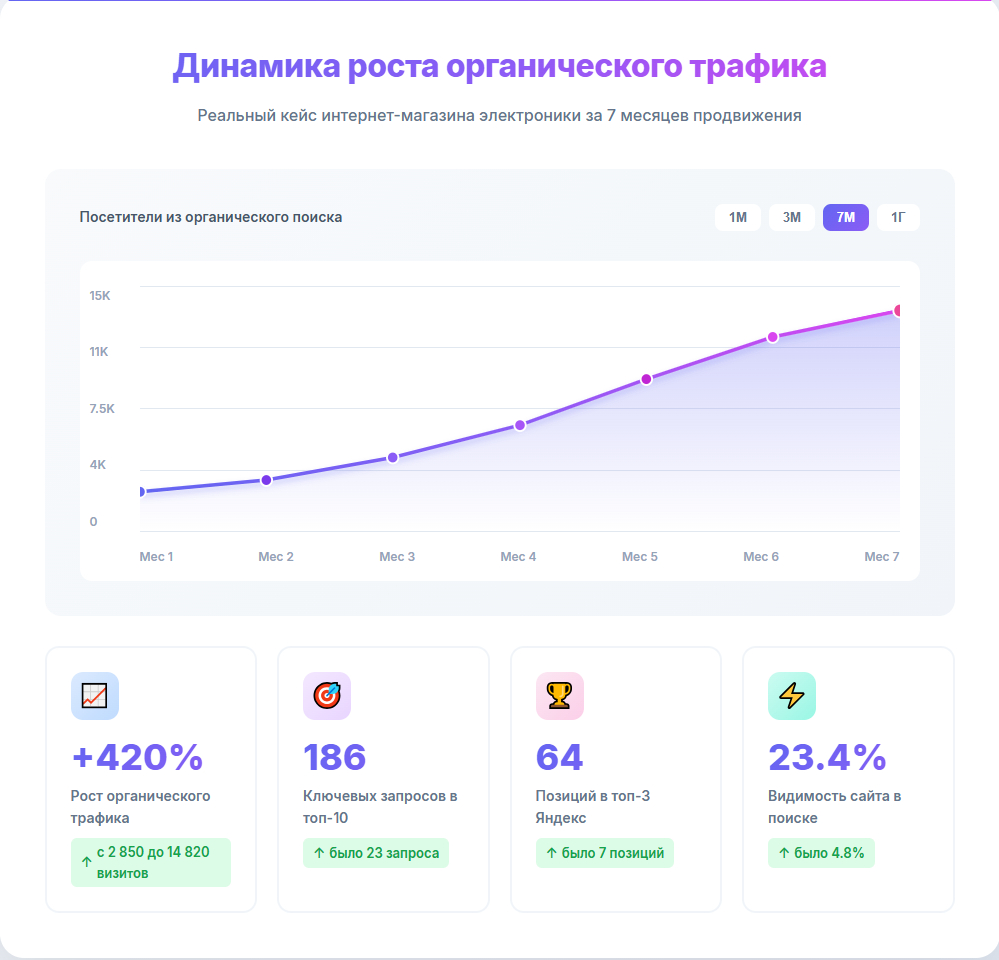Select the chart data point above Мес 5
The height and width of the screenshot is (960, 999).
[x=646, y=379]
